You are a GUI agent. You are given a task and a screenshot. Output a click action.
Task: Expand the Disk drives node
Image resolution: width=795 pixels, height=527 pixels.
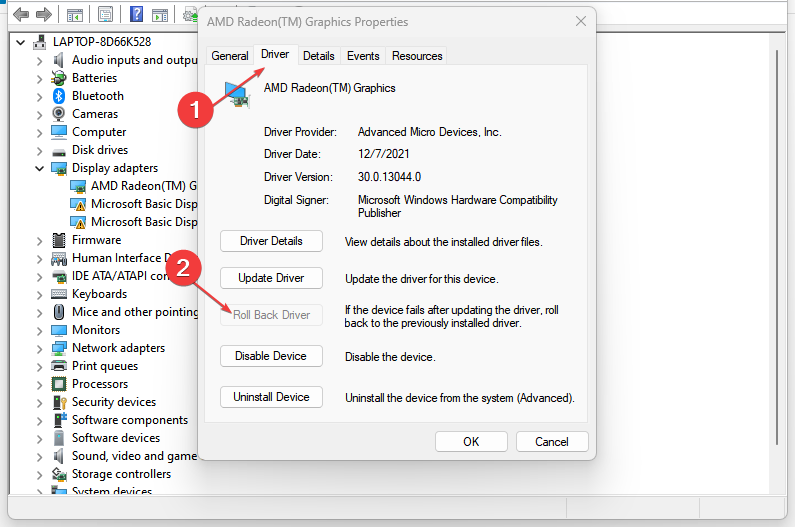40,151
